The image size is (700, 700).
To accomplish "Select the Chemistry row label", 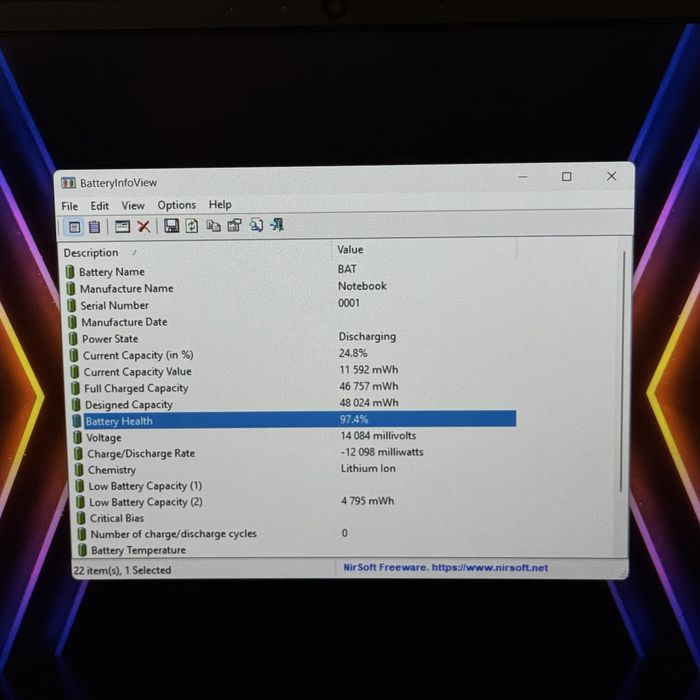I will 112,470.
